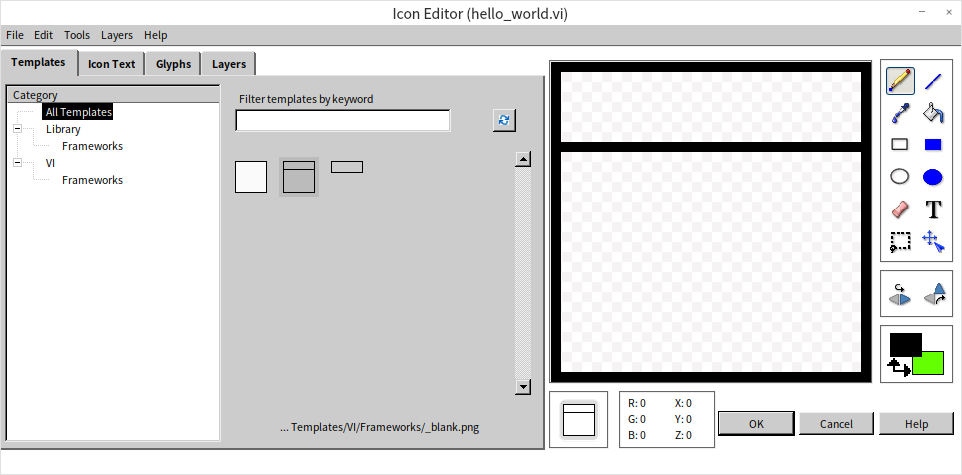Activate the Eraser tool
This screenshot has width=962, height=475.
point(899,209)
